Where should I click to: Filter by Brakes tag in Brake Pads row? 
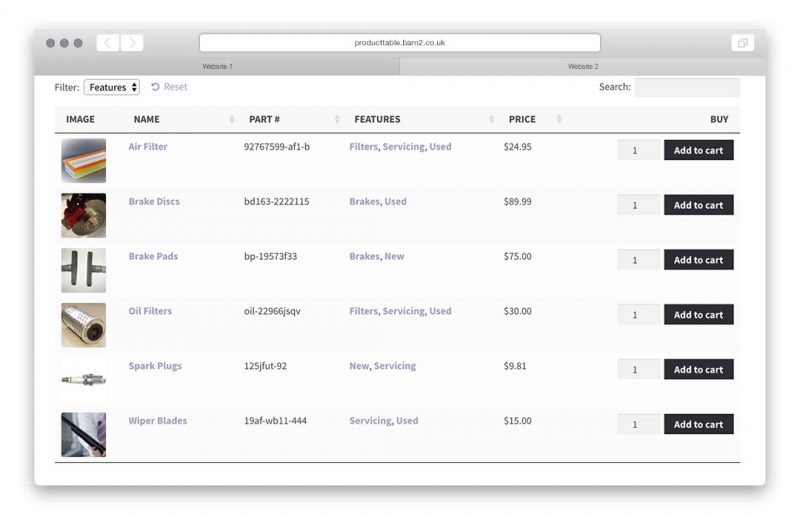coord(364,256)
